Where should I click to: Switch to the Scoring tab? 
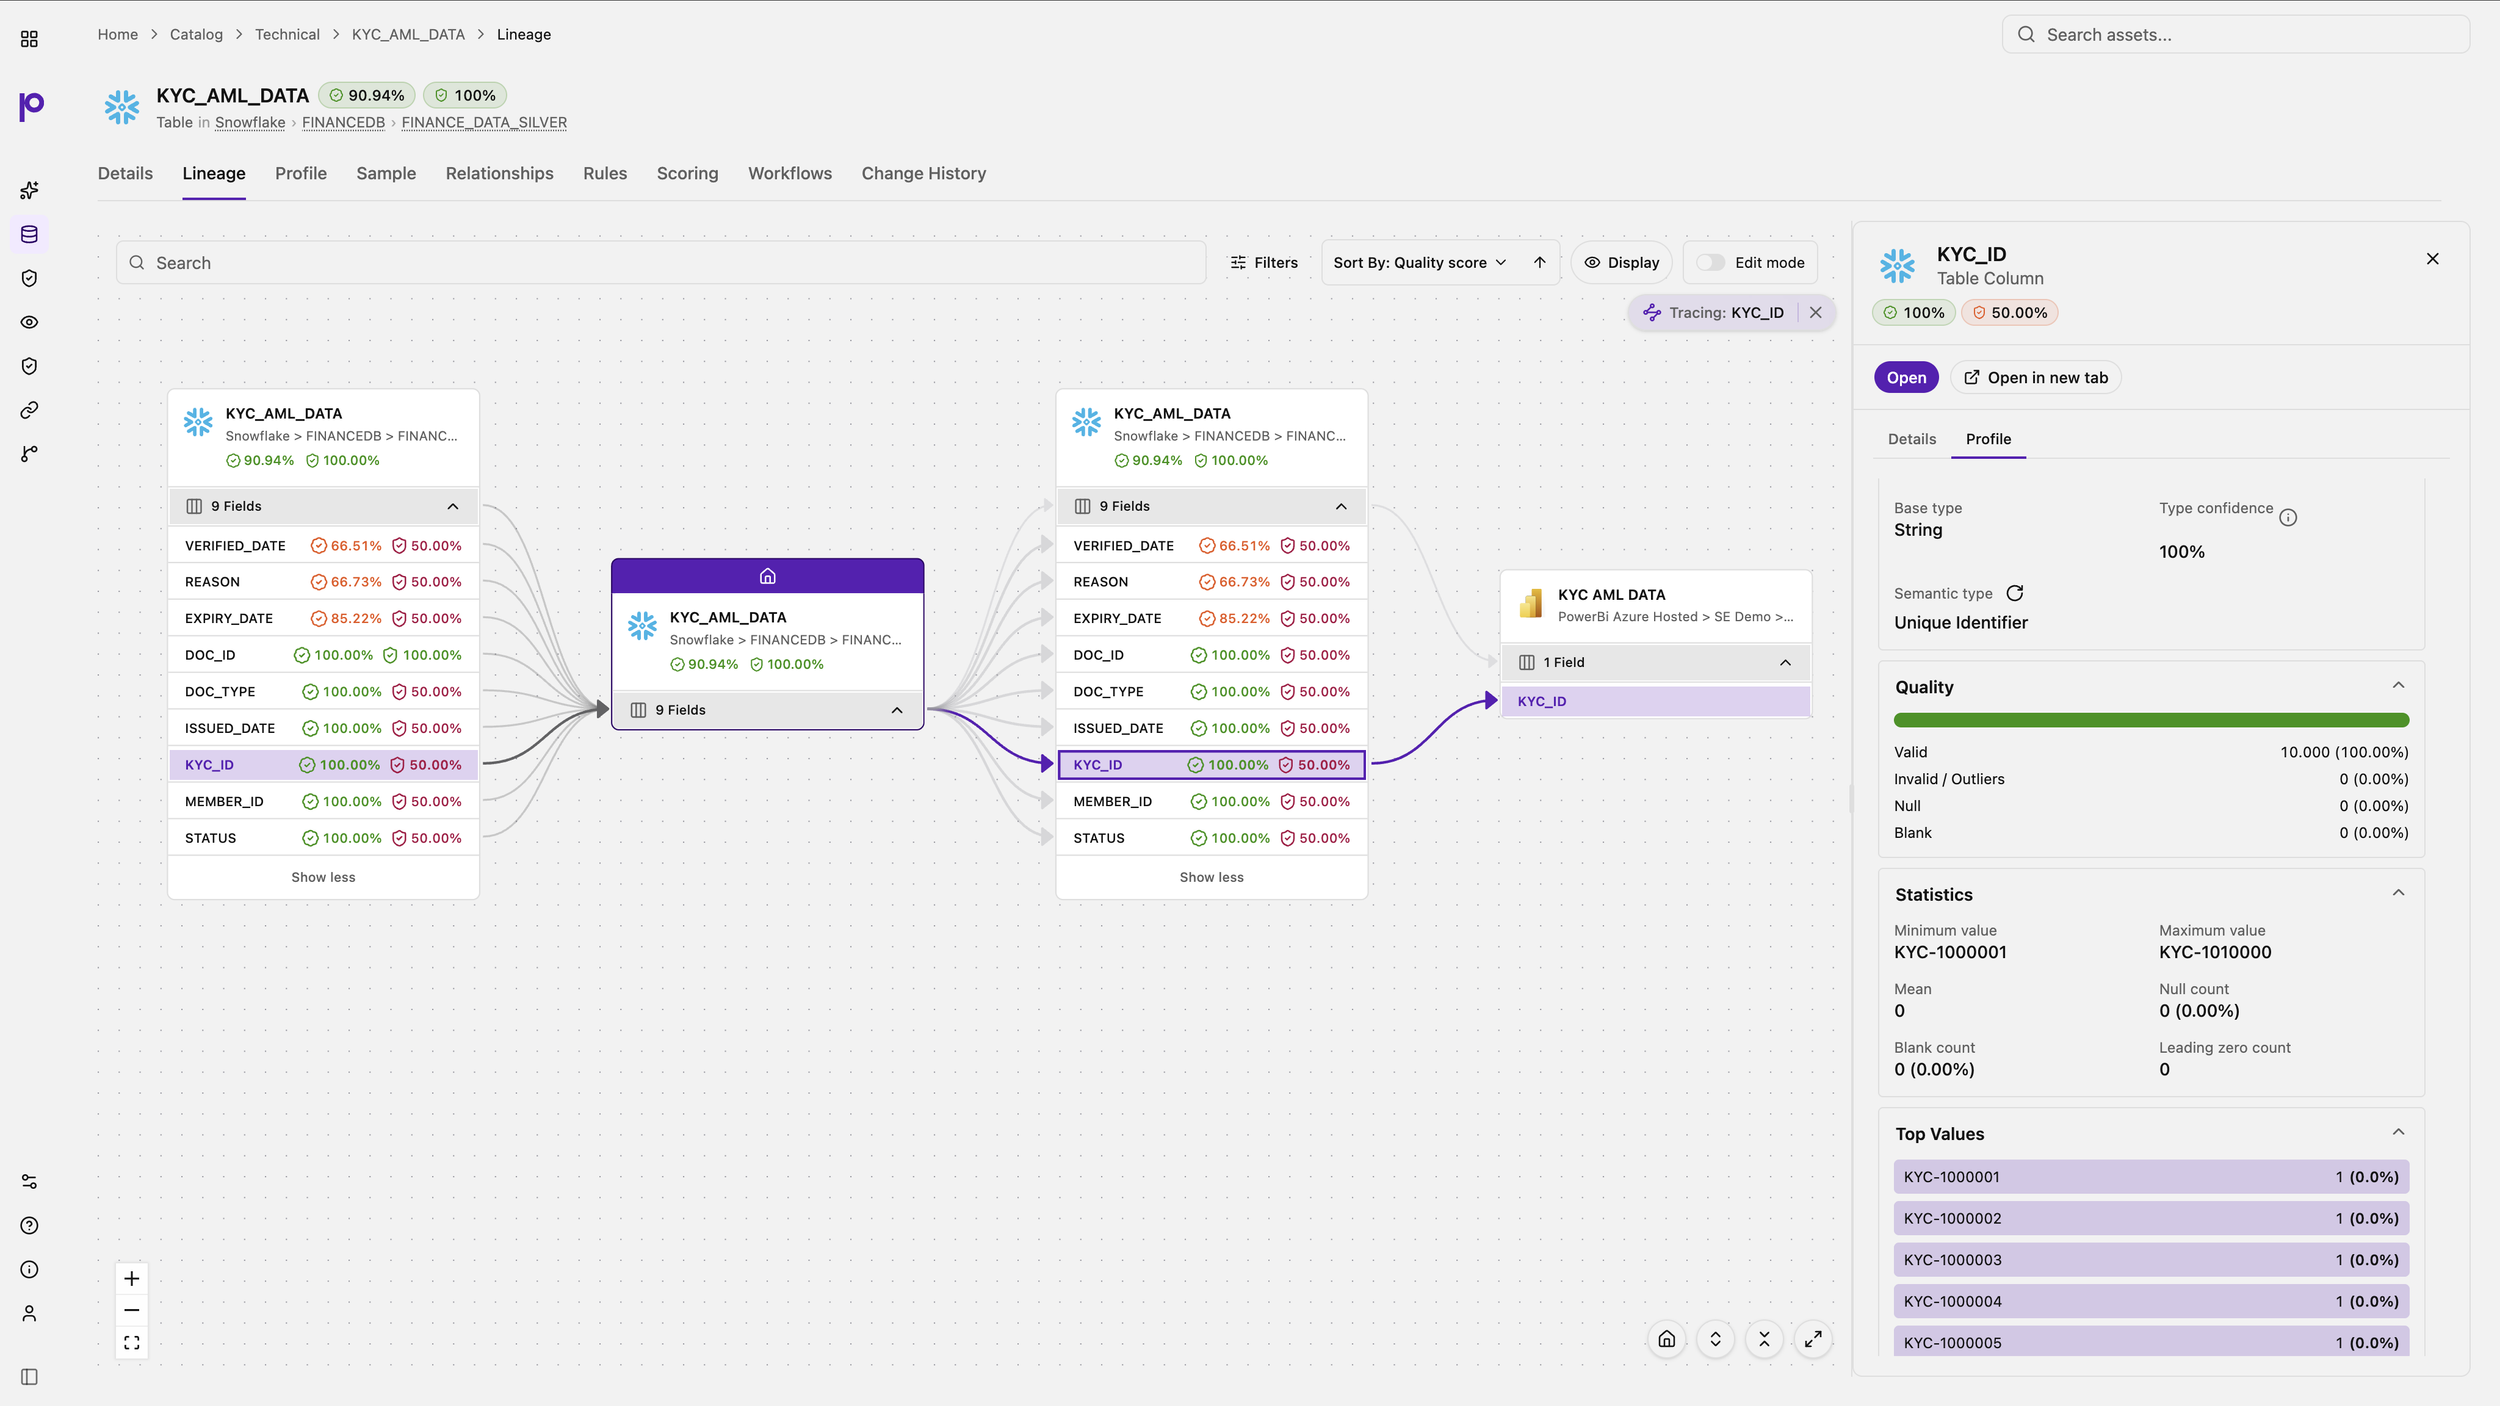(x=687, y=173)
